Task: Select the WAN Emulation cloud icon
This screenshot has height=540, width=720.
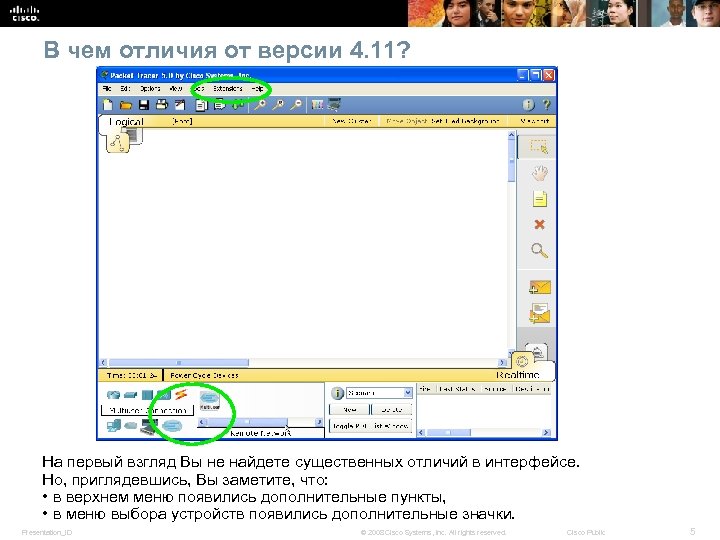Action: tap(131, 426)
